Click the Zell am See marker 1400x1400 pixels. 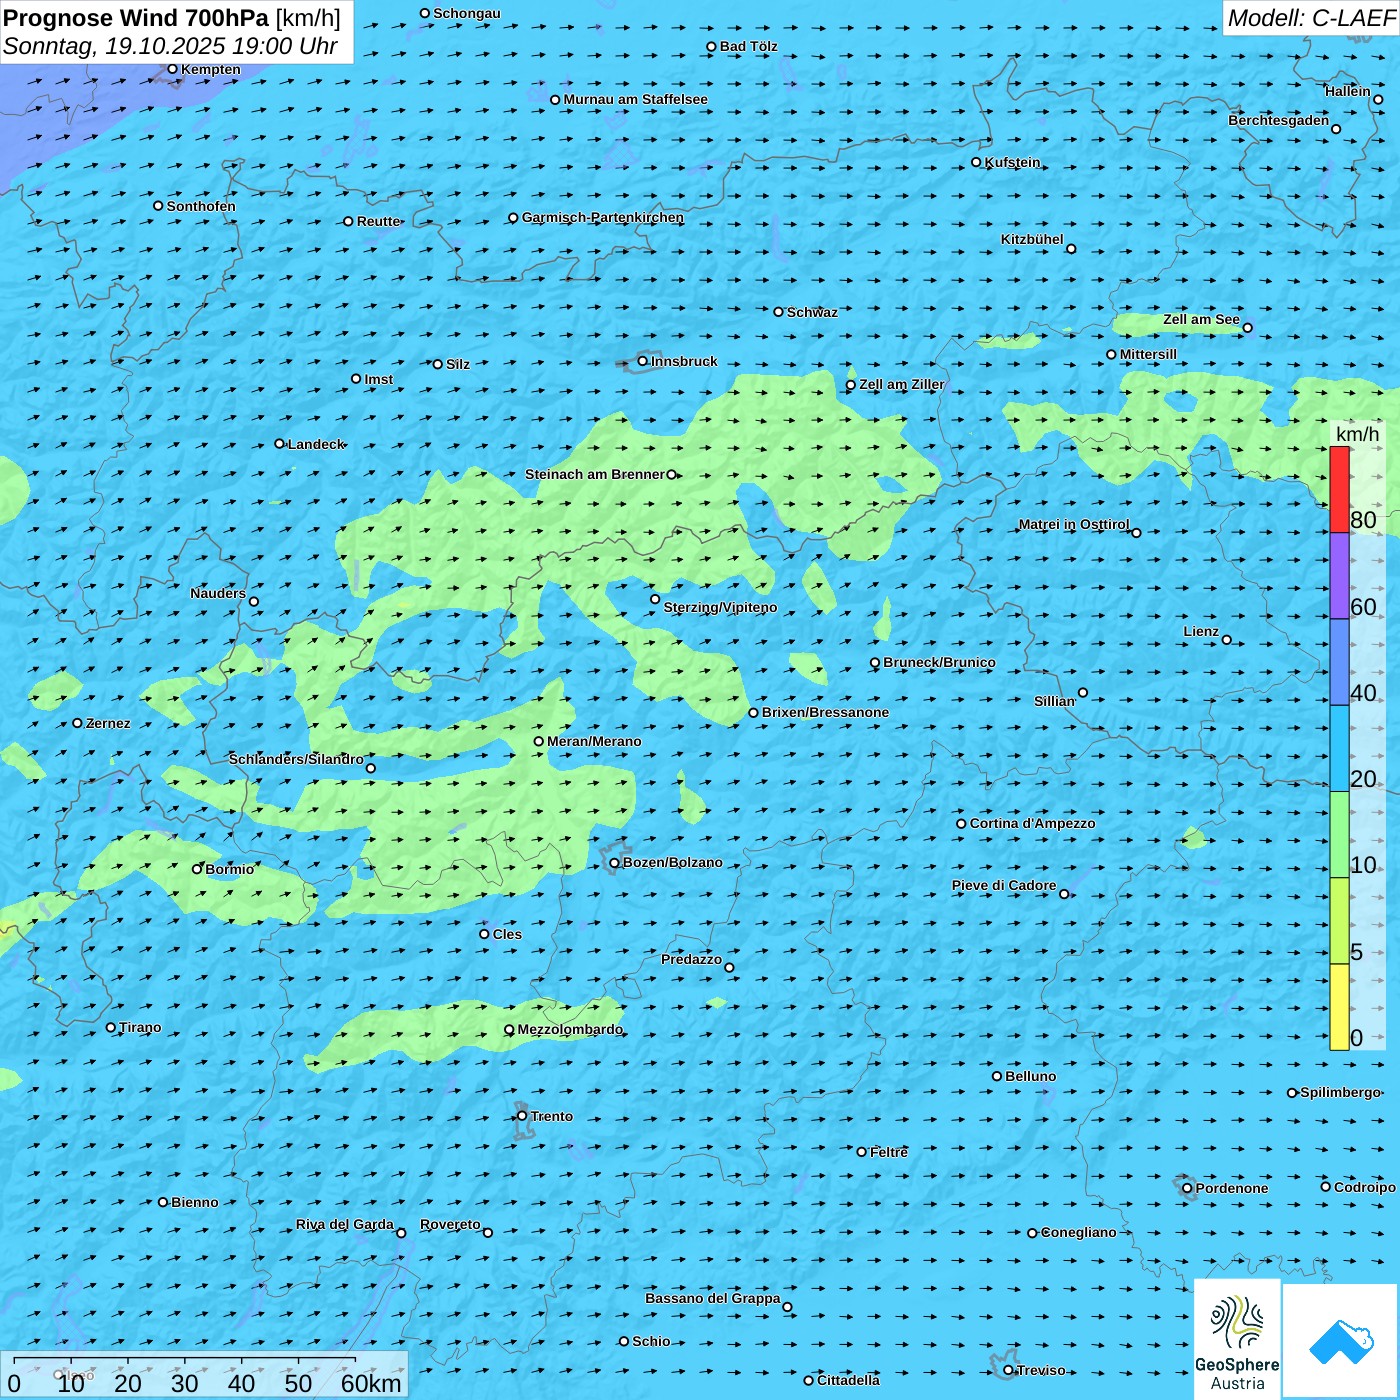point(1247,327)
